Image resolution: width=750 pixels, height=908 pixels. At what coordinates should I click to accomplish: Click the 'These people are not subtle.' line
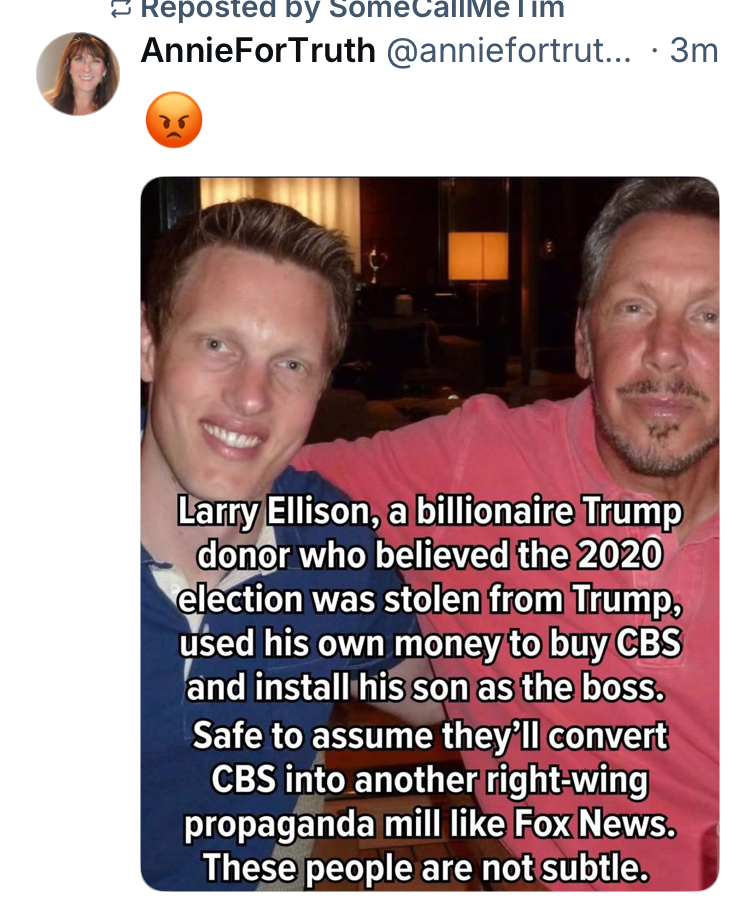(x=426, y=867)
